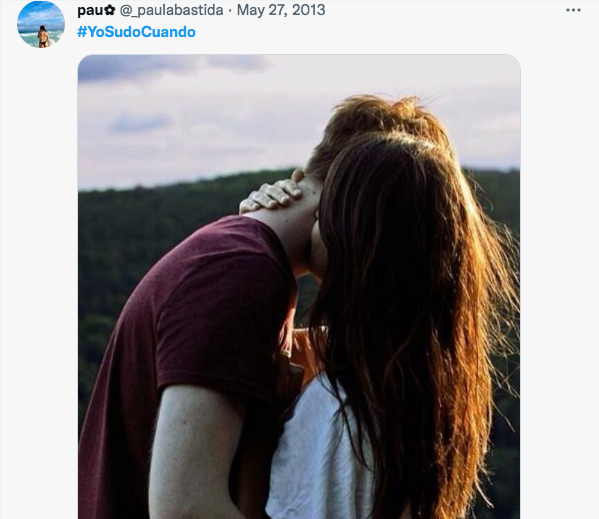This screenshot has height=519, width=599.
Task: Click the display name pau
Action: (91, 11)
